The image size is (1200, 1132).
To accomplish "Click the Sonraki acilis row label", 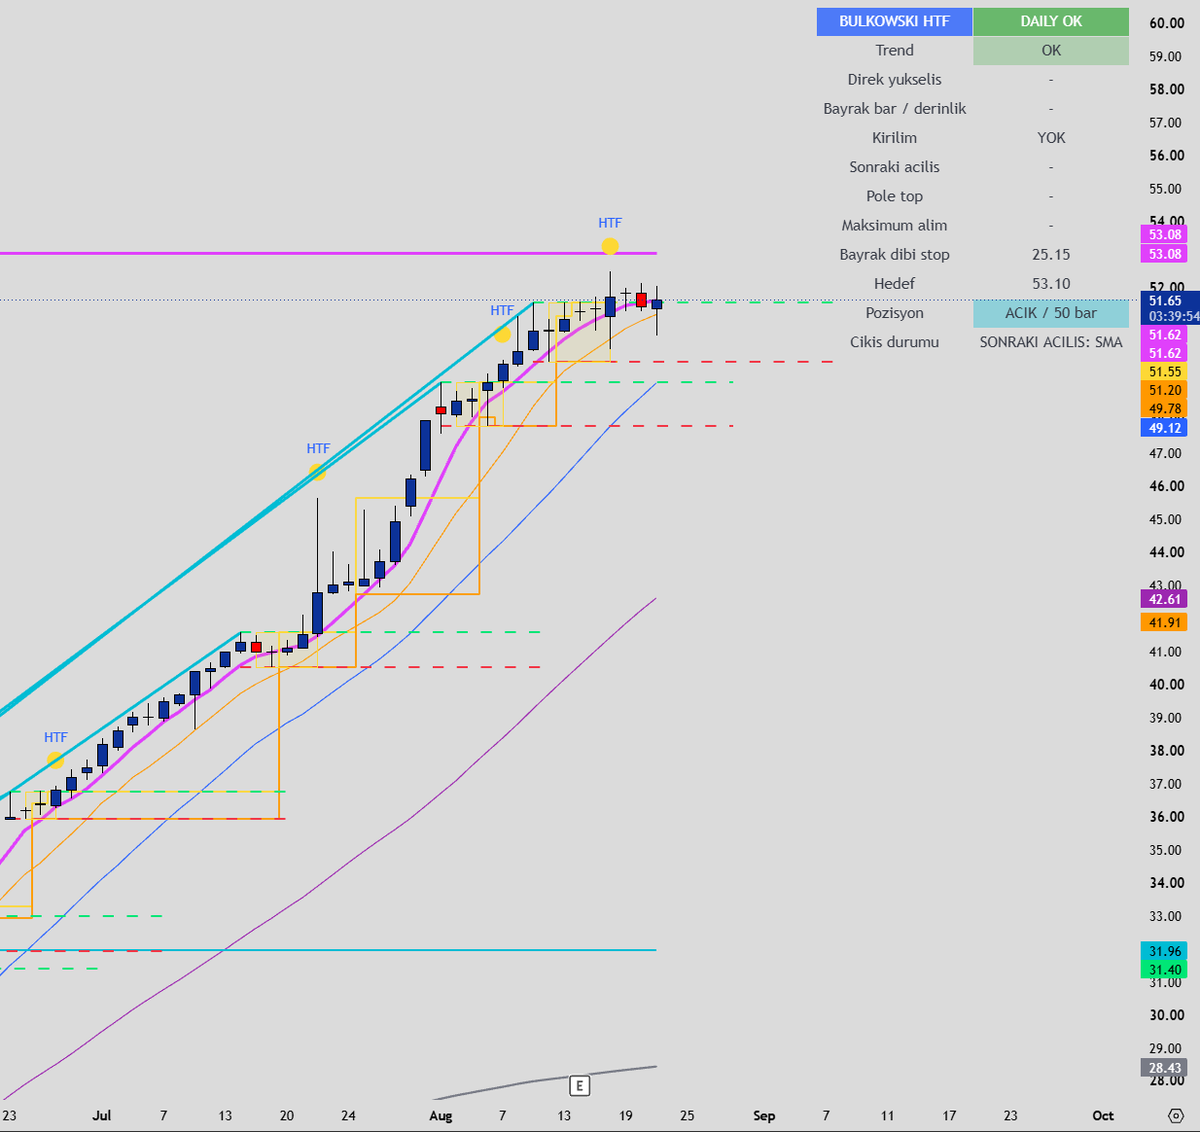I will point(894,167).
